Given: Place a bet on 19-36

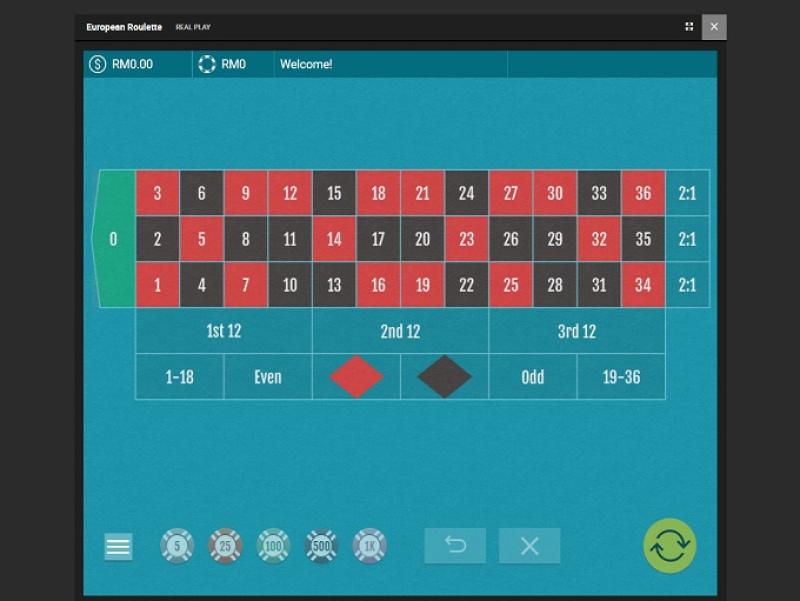Looking at the screenshot, I should pos(620,377).
